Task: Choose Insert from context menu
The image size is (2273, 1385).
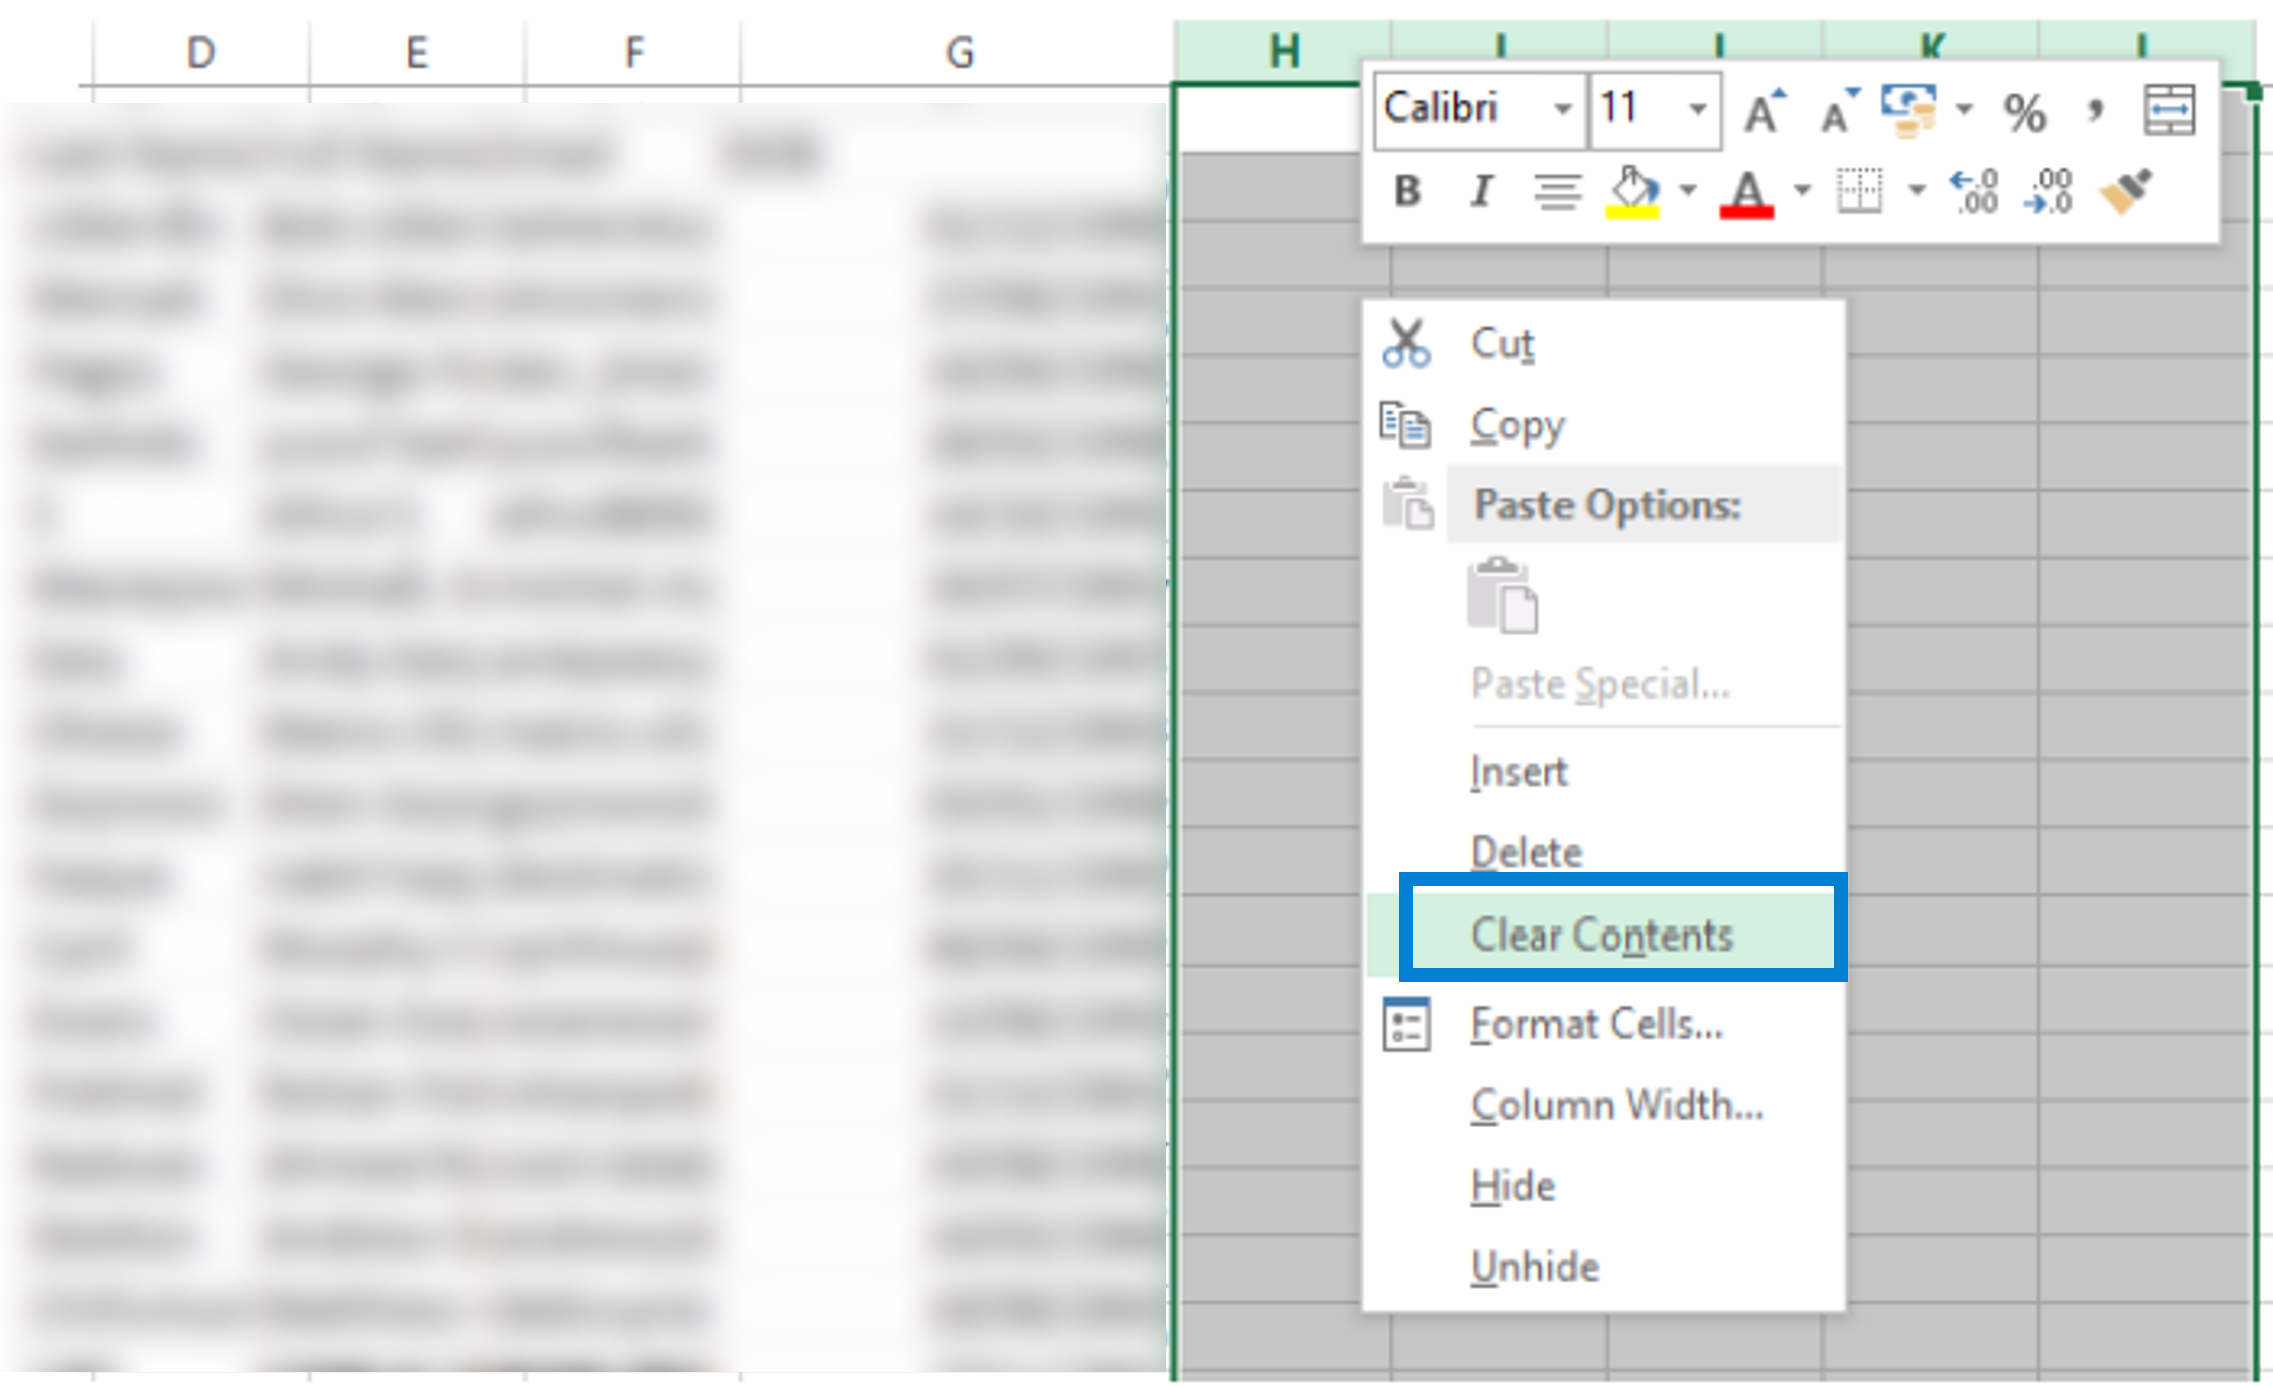Action: coord(1603,772)
